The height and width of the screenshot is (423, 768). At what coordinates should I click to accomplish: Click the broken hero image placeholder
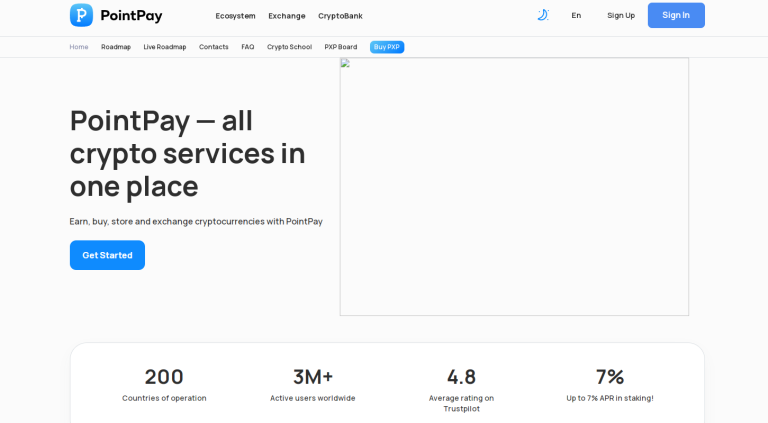514,187
